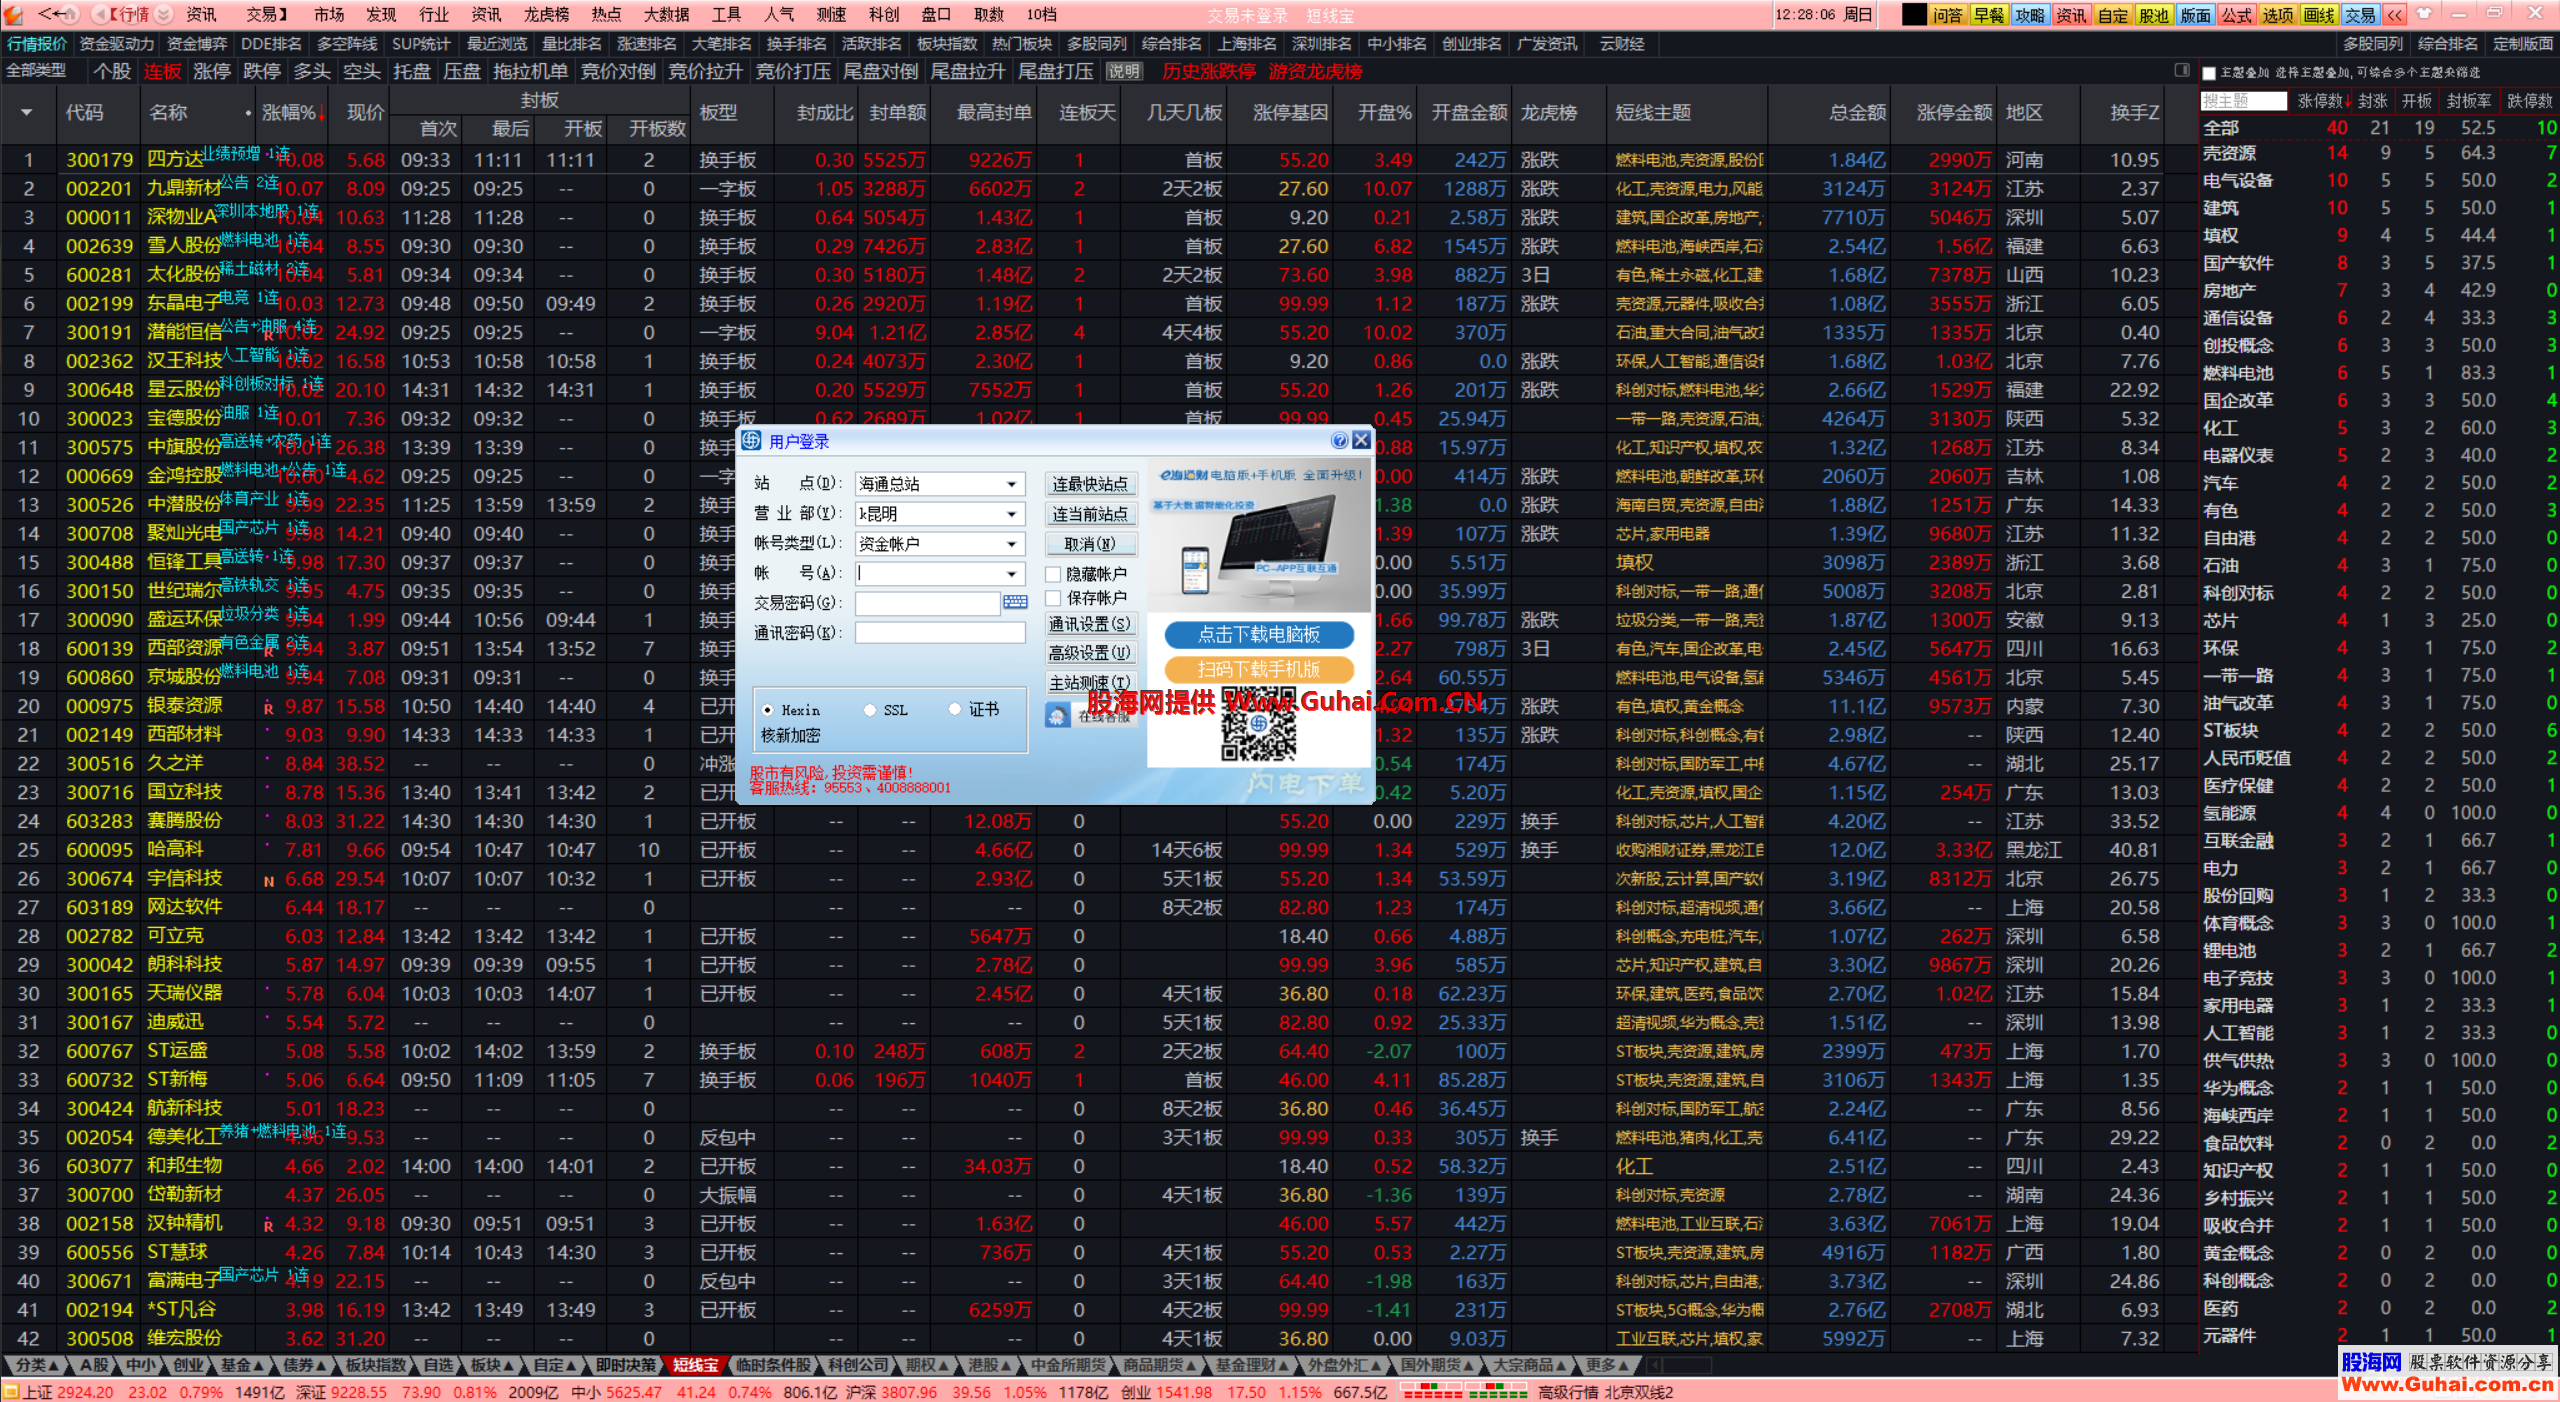Open the 龙虎榜 menu
Image resolution: width=2560 pixels, height=1402 pixels.
click(546, 14)
